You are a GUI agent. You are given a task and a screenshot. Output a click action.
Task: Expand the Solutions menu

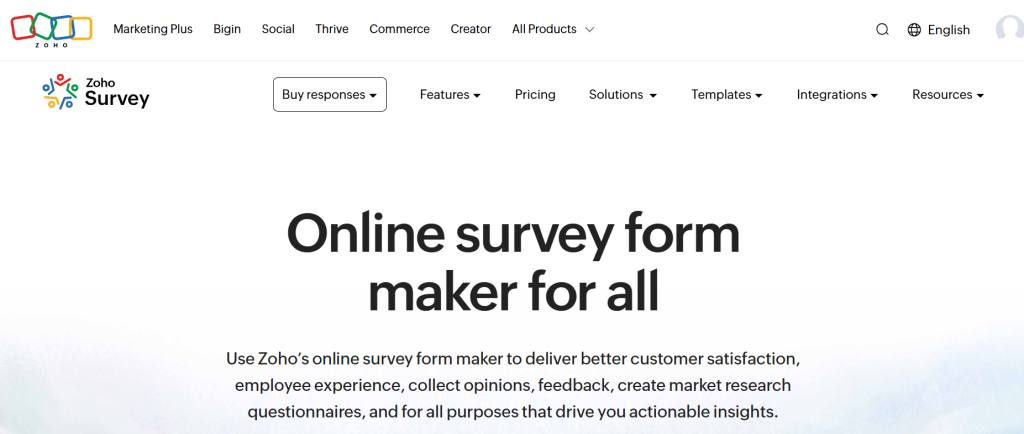coord(622,95)
